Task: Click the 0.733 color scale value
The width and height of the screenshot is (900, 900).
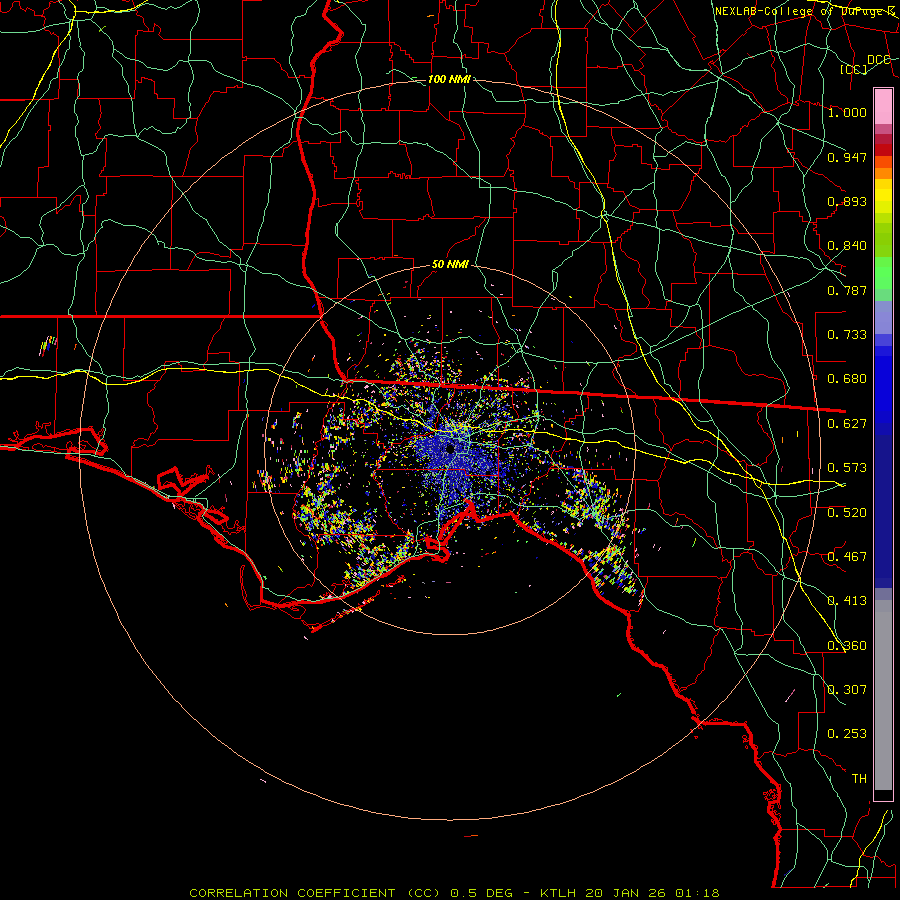Action: (847, 335)
